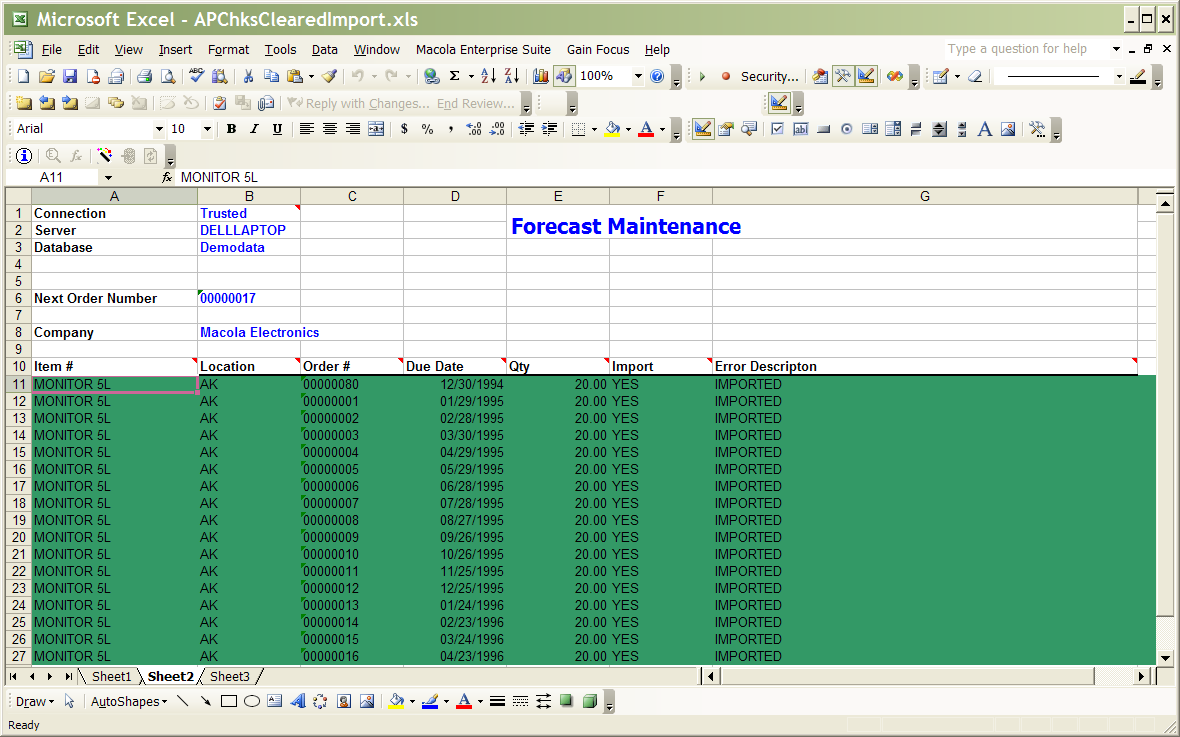Apply the red Font Color swatch in formatting toolbar
The image size is (1180, 737).
point(646,129)
